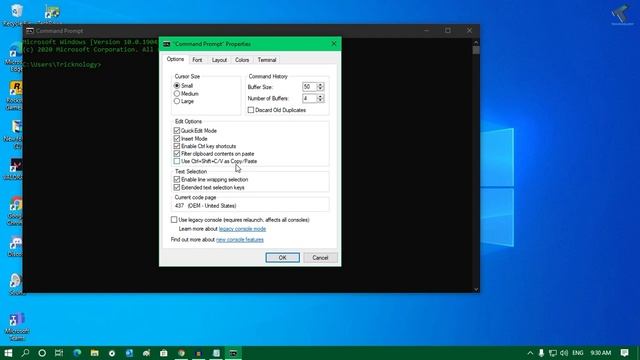640x360 pixels.
Task: Enable Use legacy console checkbox
Action: pos(174,220)
